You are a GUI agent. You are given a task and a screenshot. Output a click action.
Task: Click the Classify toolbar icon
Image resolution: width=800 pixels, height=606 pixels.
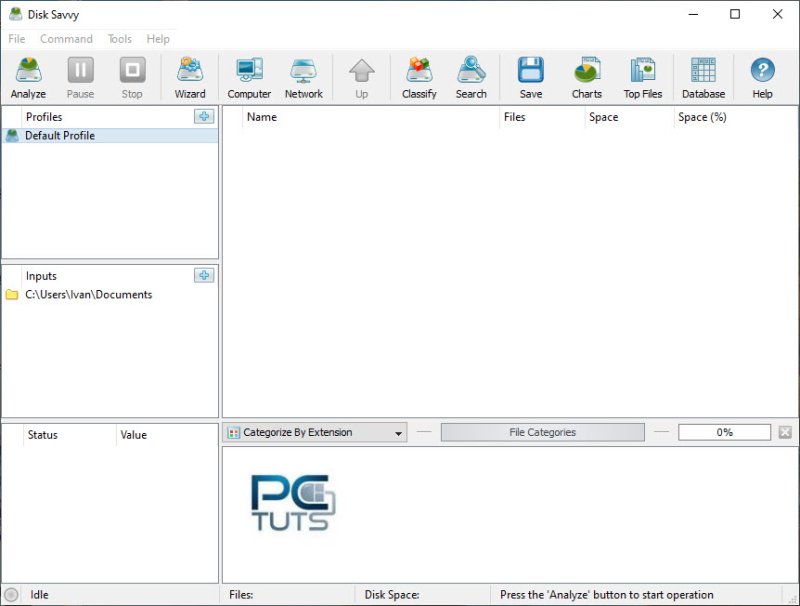419,77
